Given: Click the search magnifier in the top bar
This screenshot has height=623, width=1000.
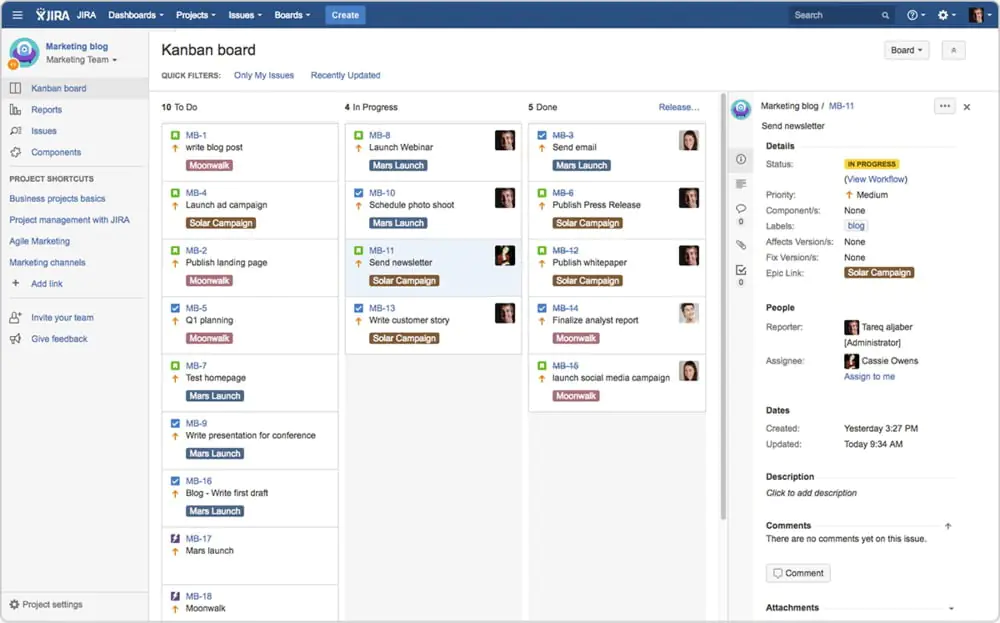Looking at the screenshot, I should [884, 14].
